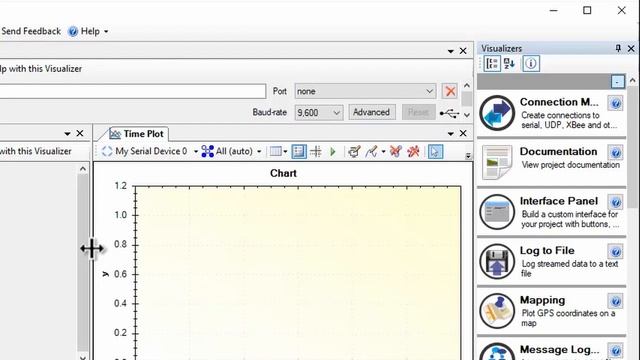Image resolution: width=640 pixels, height=360 pixels.
Task: Collapse the visualizer category with minus button
Action: tap(618, 82)
